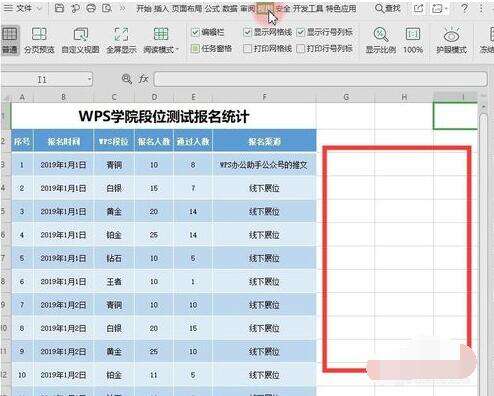
Task: Open the 文件 menu
Action: click(x=24, y=8)
